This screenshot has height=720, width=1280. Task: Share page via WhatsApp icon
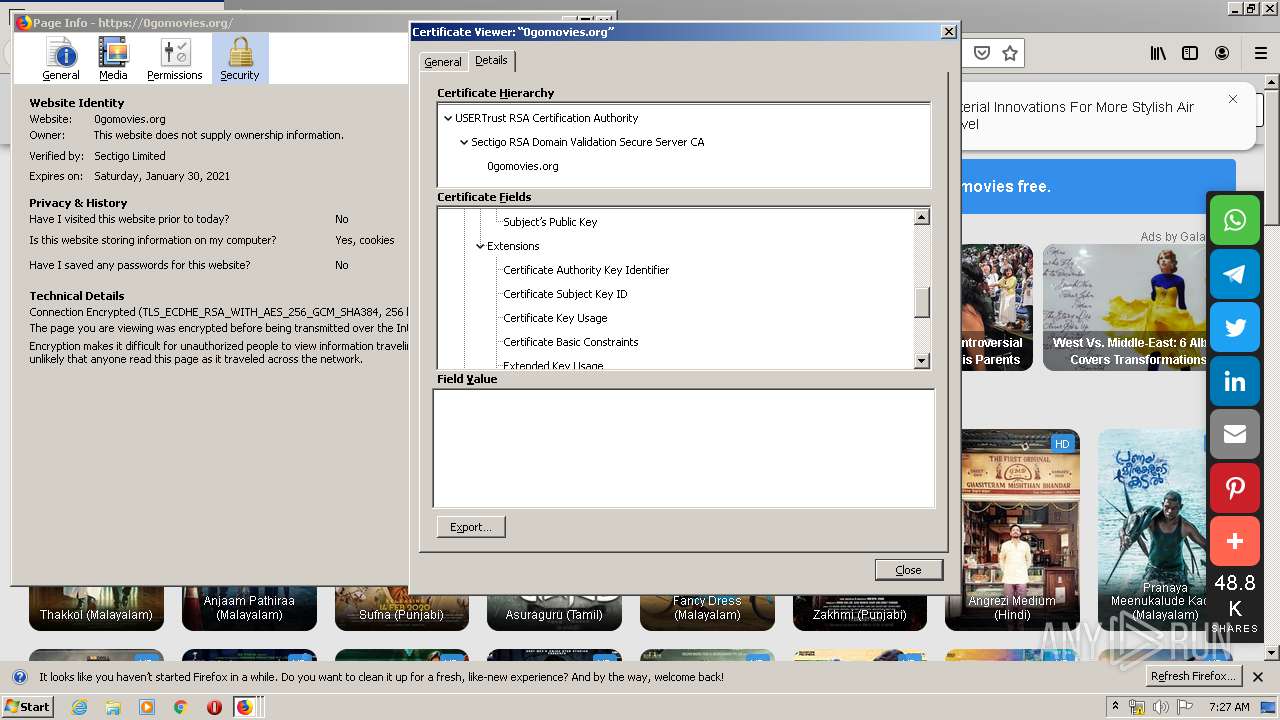(x=1235, y=220)
